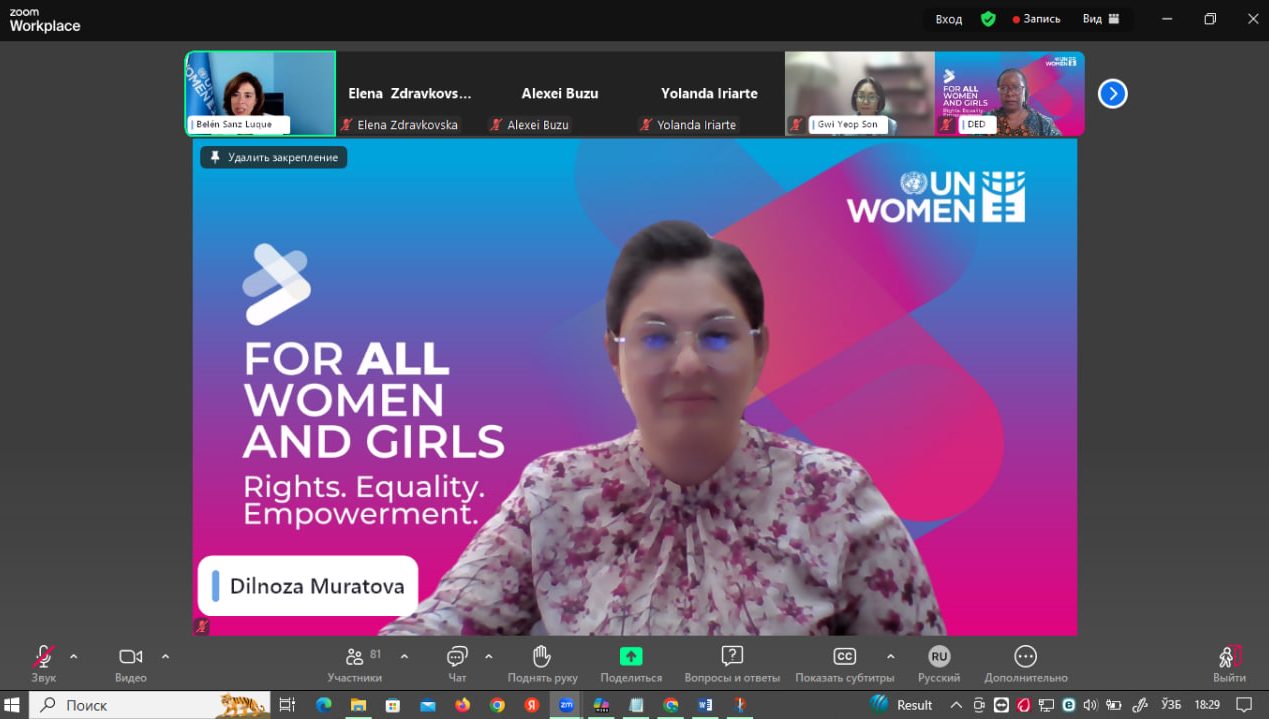1269x719 pixels.
Task: Expand subtitle options arrow beside Показать субтитры
Action: (890, 657)
